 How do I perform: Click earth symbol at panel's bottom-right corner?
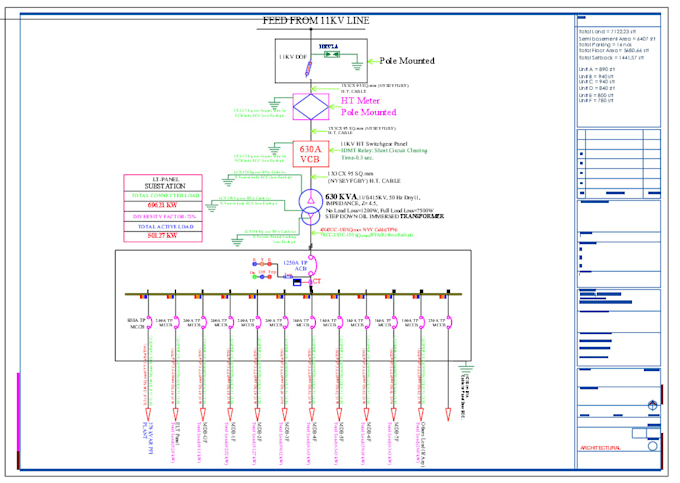point(466,369)
